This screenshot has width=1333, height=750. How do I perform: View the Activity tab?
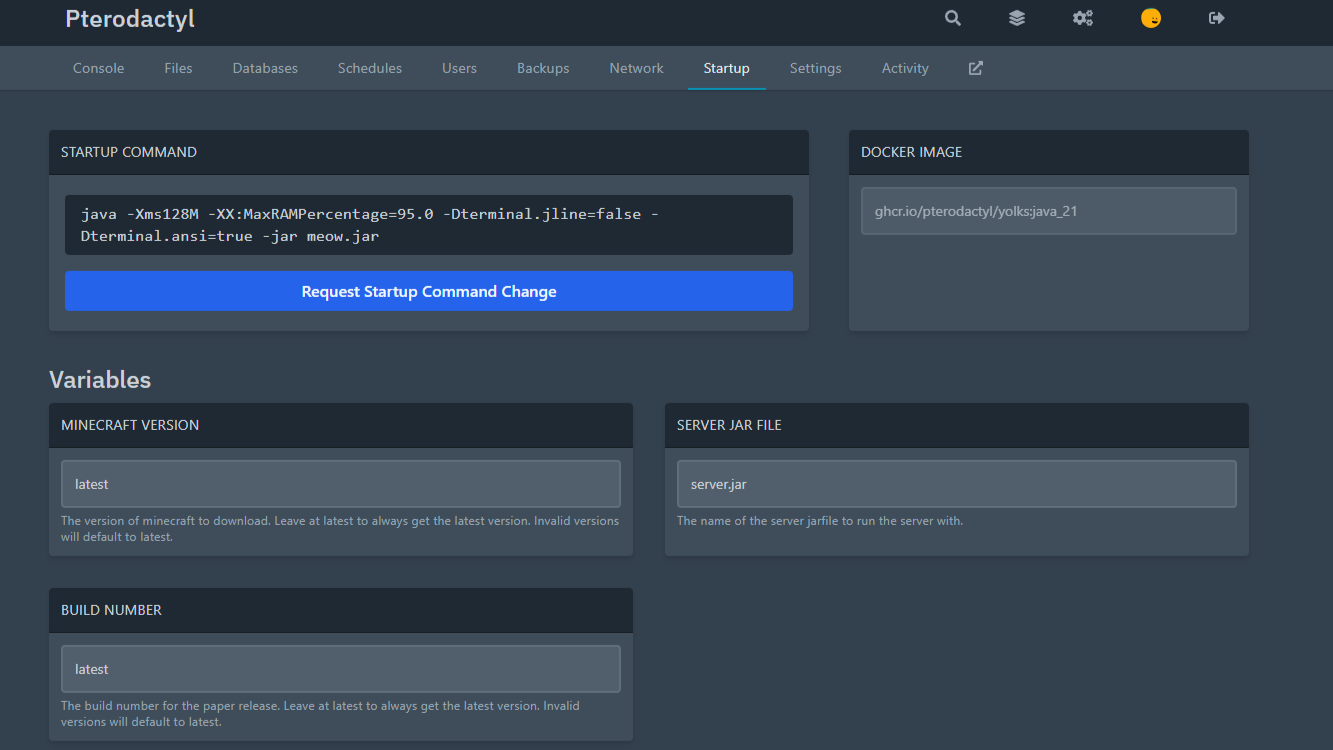904,67
